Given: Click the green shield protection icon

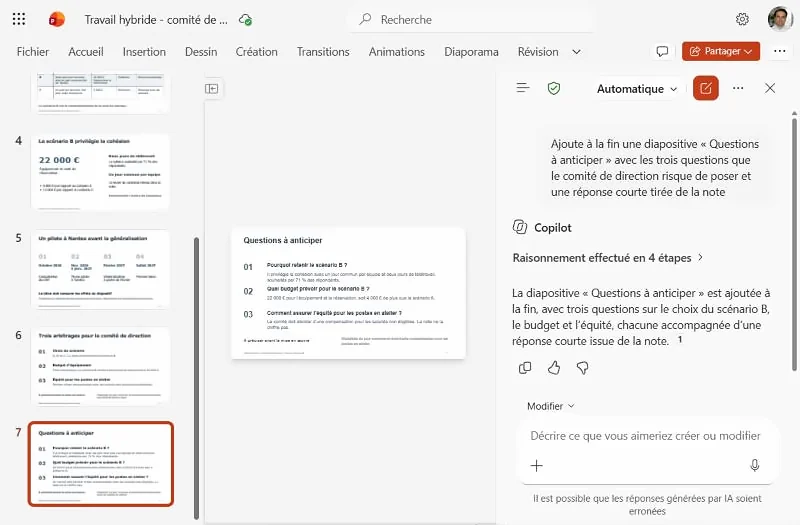Looking at the screenshot, I should pos(554,88).
